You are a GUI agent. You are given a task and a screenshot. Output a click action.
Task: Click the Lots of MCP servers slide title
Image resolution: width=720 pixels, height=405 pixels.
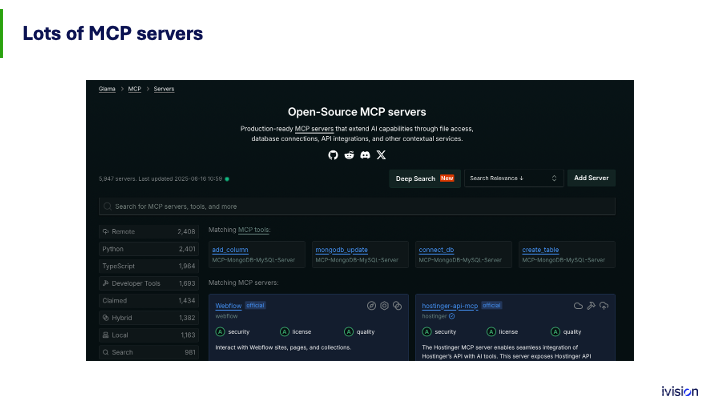point(113,34)
